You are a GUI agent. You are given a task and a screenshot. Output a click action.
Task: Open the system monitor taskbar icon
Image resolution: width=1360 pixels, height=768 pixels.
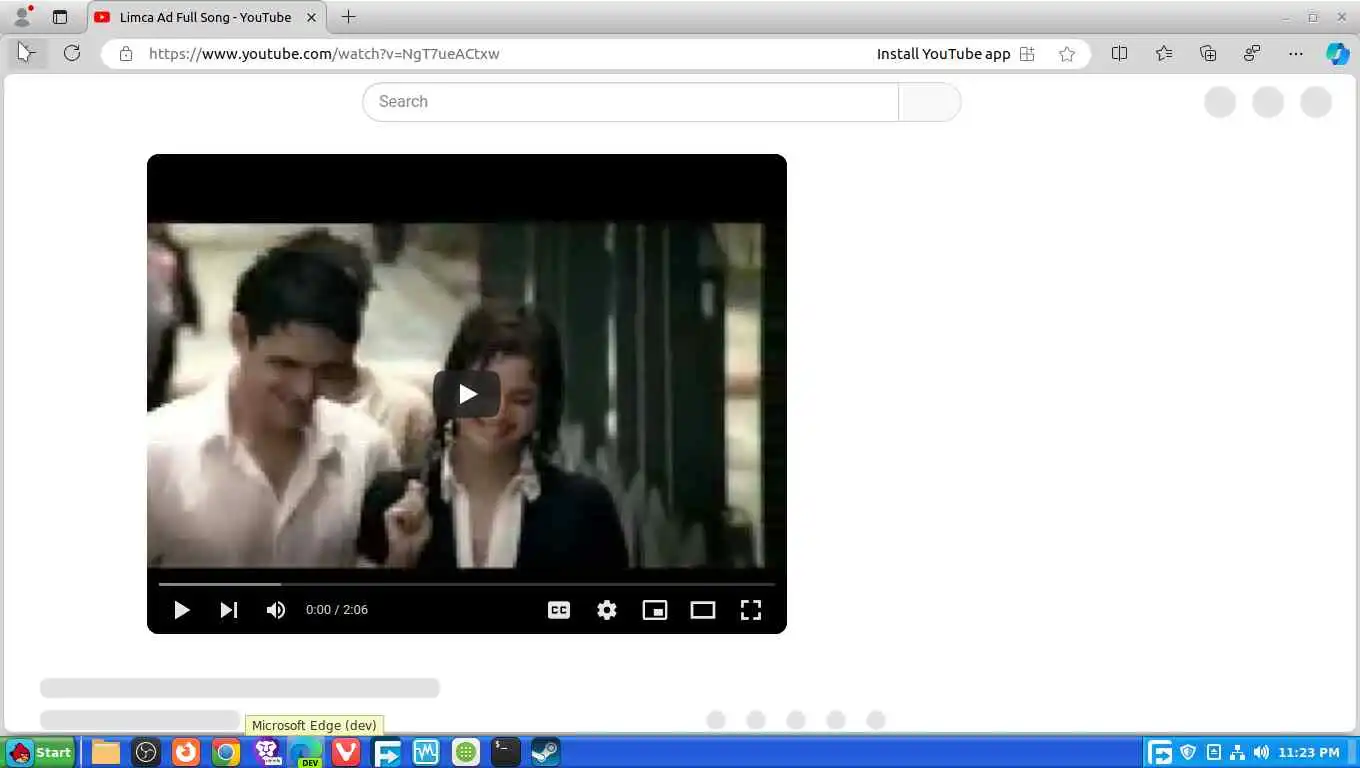coord(426,752)
